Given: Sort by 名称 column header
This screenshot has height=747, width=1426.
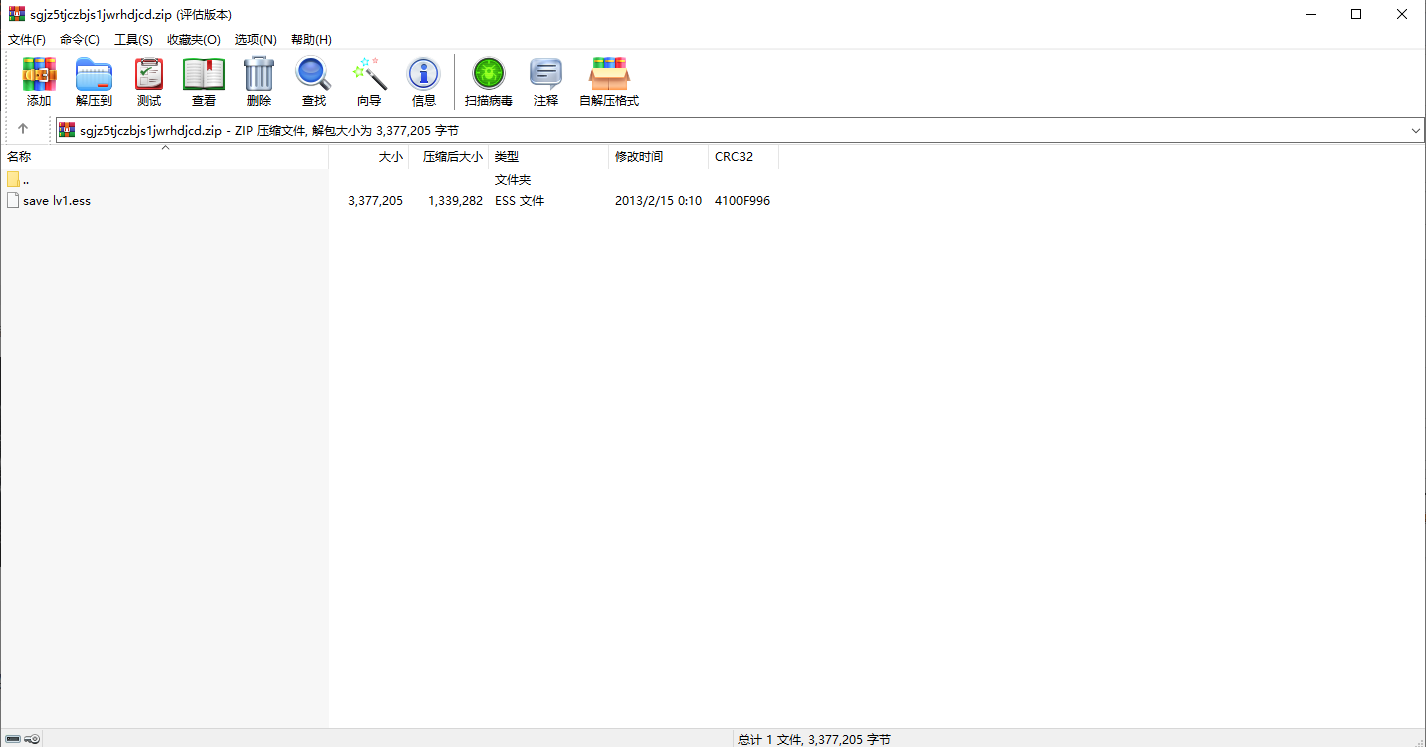Looking at the screenshot, I should coord(164,157).
